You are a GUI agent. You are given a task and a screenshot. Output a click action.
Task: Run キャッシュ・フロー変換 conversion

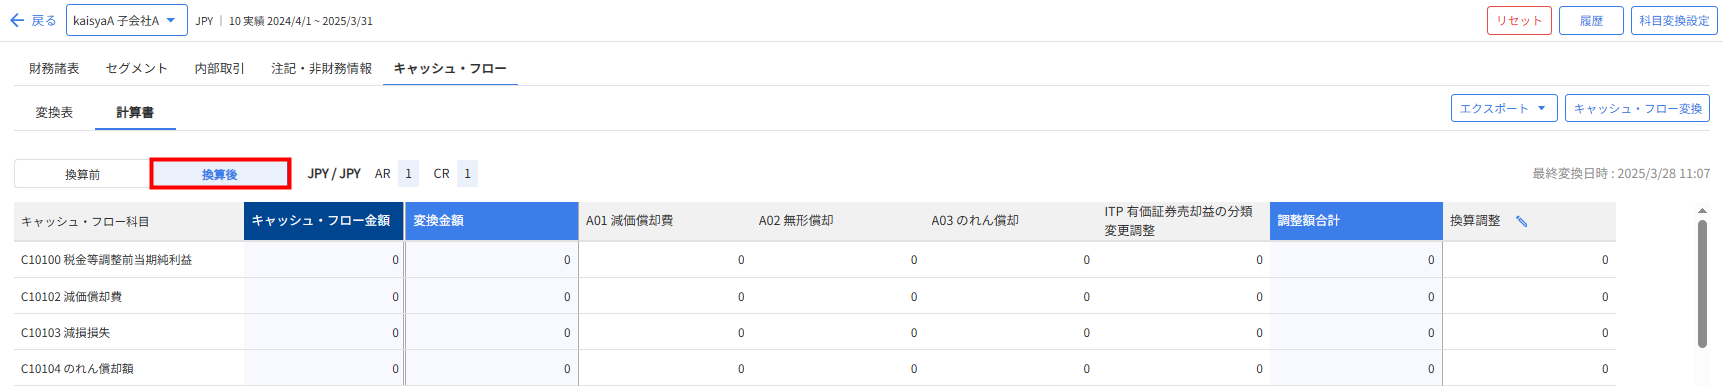click(1638, 108)
